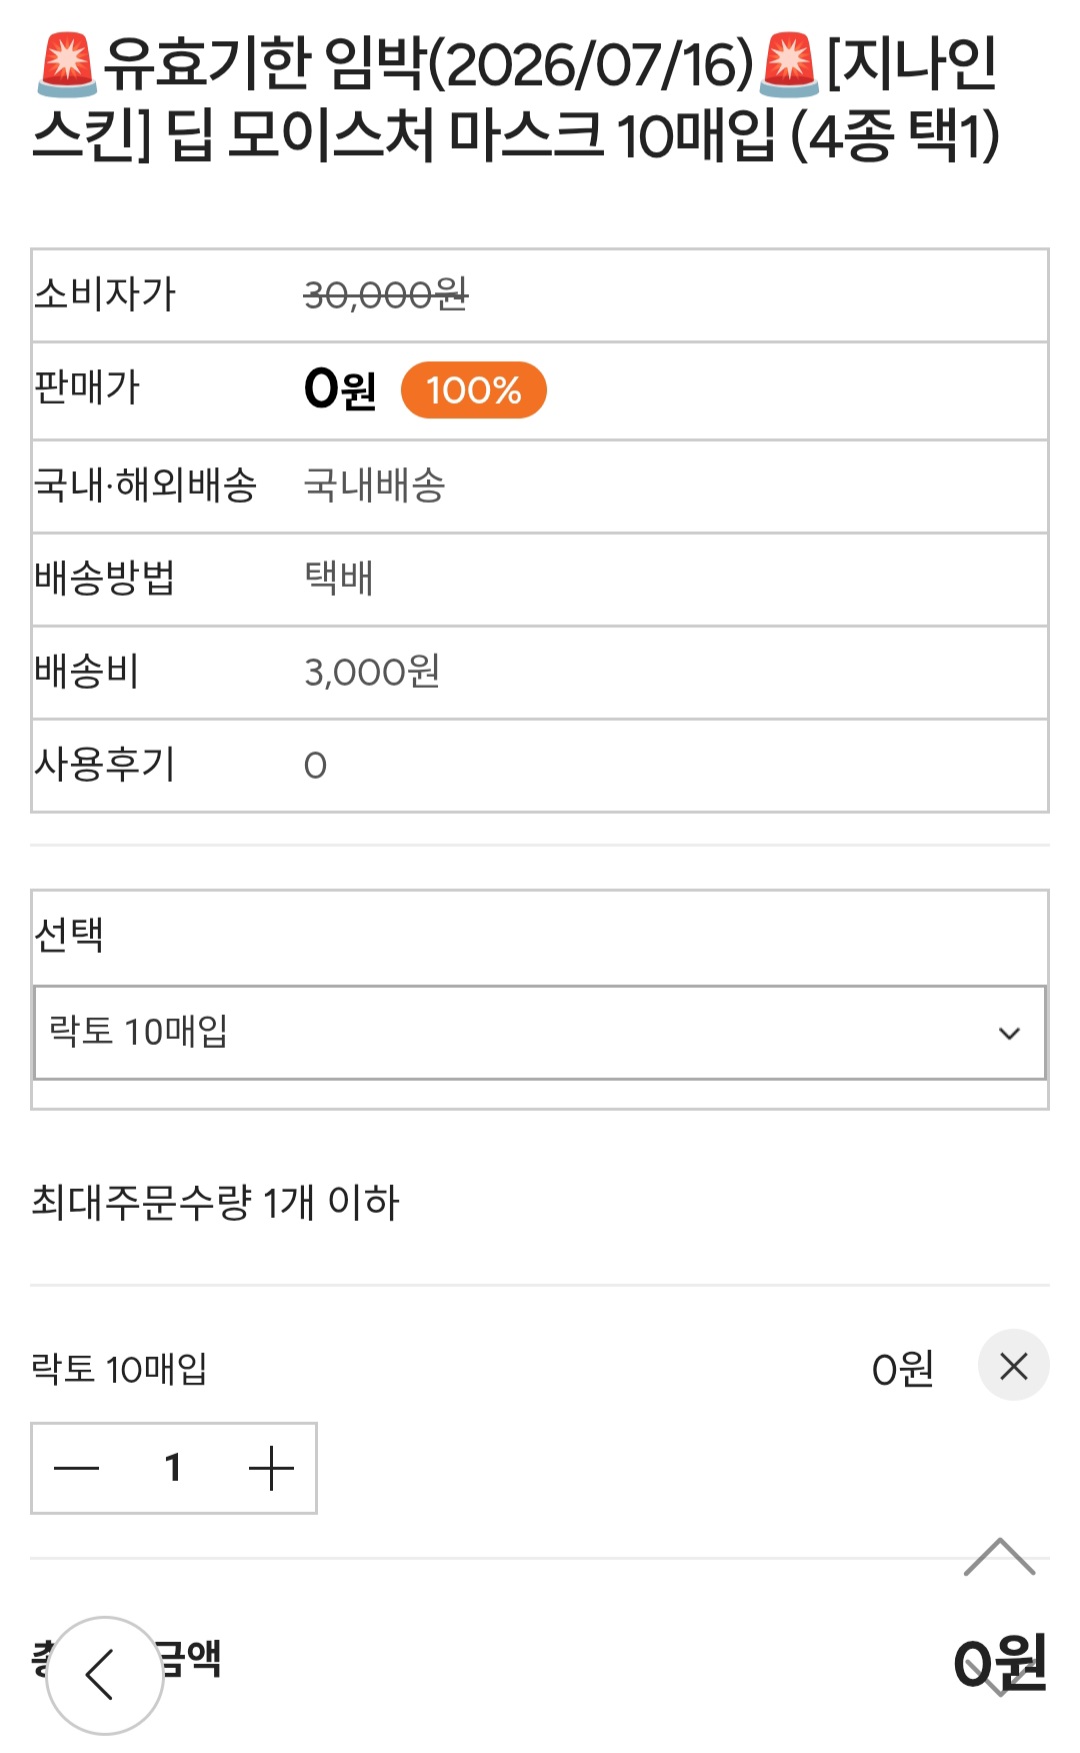
Task: Click the bold 판매가 0원 price
Action: 340,389
